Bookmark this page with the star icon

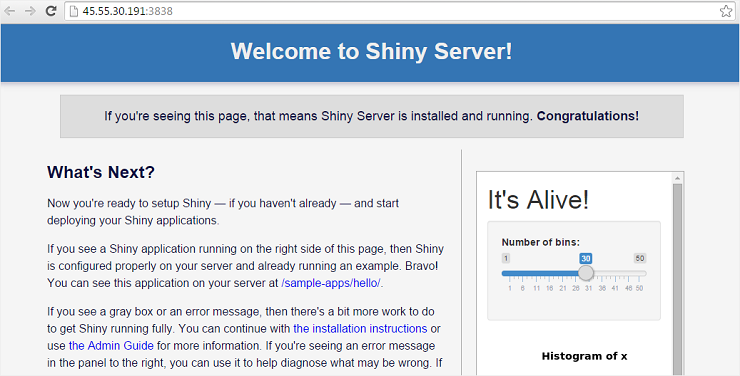coord(726,11)
